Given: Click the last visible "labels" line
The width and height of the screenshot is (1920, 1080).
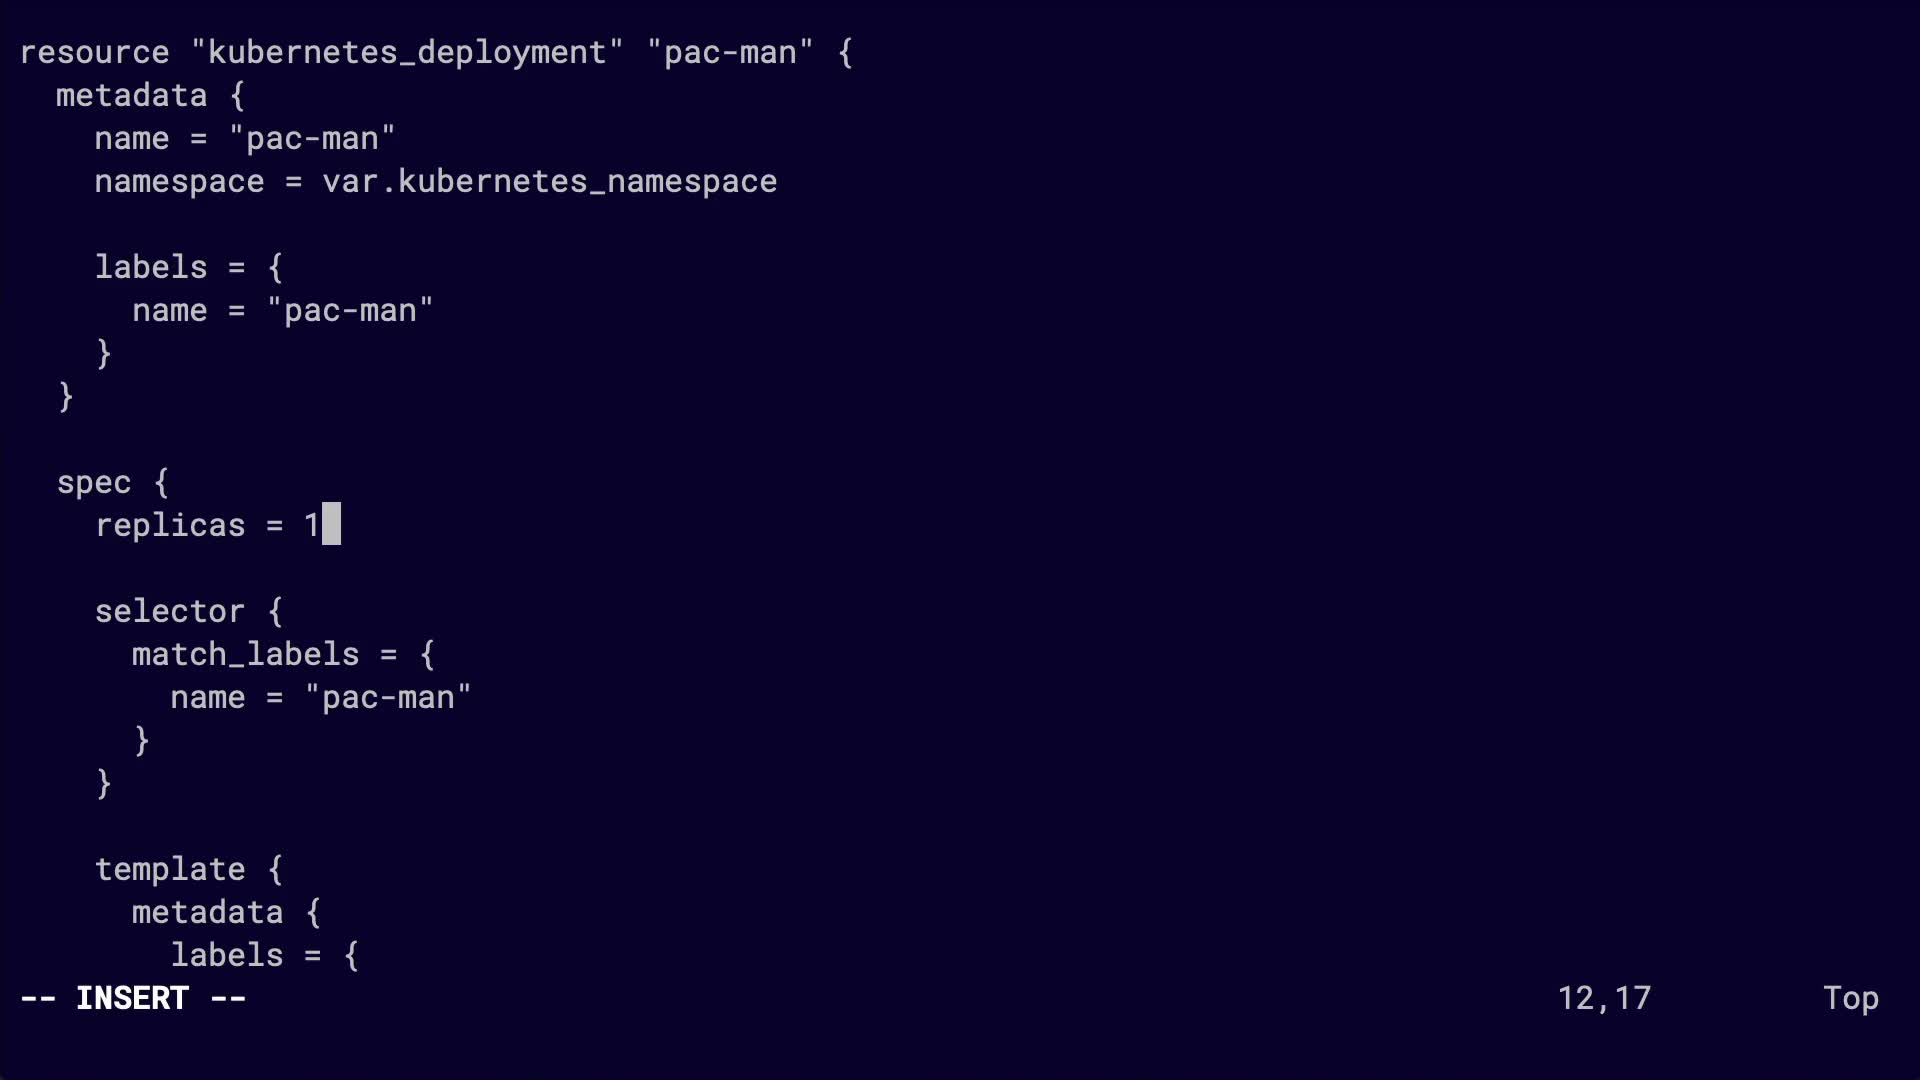Looking at the screenshot, I should (x=227, y=955).
